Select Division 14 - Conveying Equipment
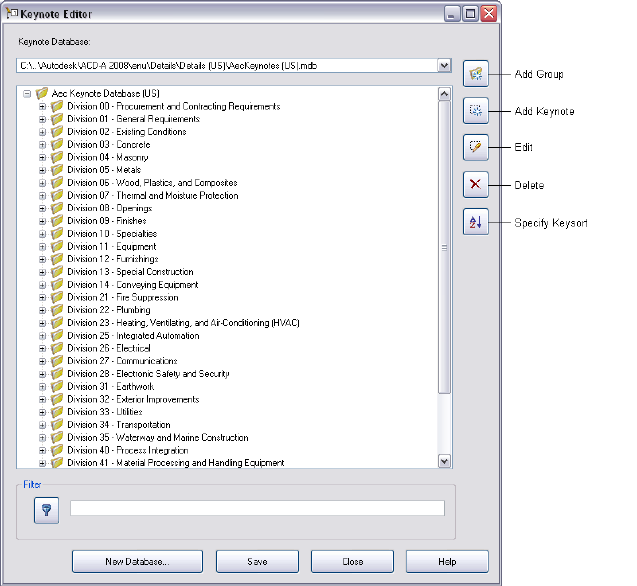Image resolution: width=637 pixels, height=586 pixels. click(x=133, y=284)
